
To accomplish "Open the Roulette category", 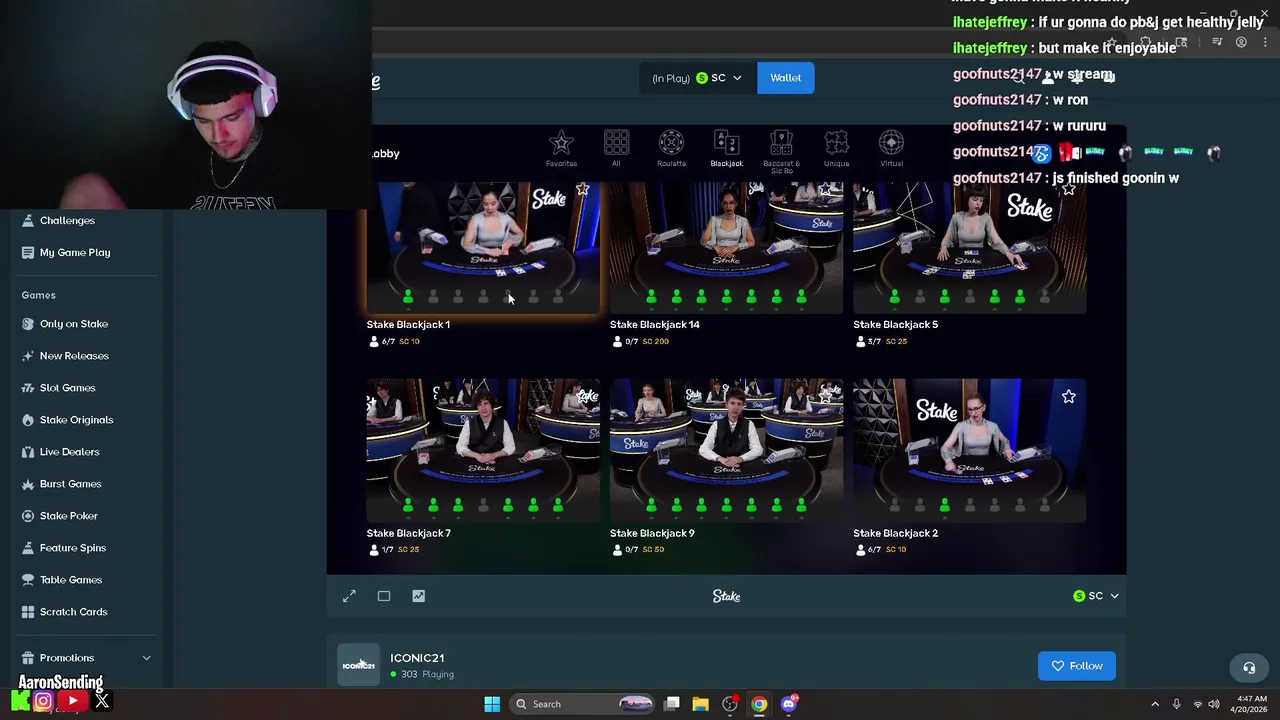I will pyautogui.click(x=671, y=148).
